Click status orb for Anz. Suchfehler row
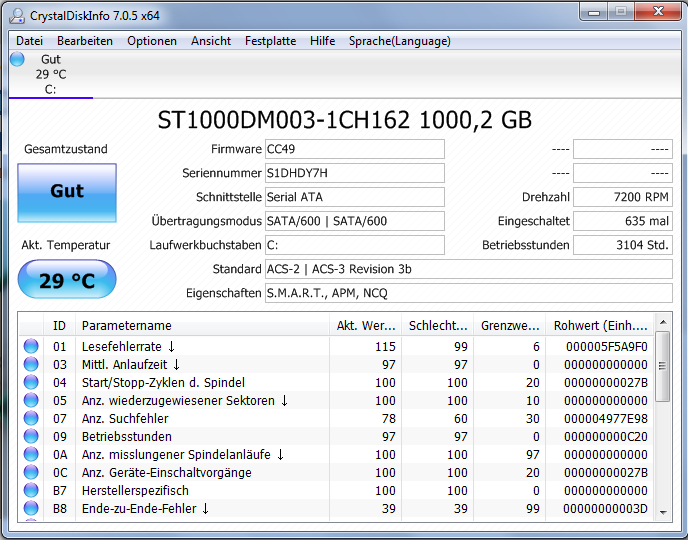This screenshot has height=540, width=688. pyautogui.click(x=31, y=418)
